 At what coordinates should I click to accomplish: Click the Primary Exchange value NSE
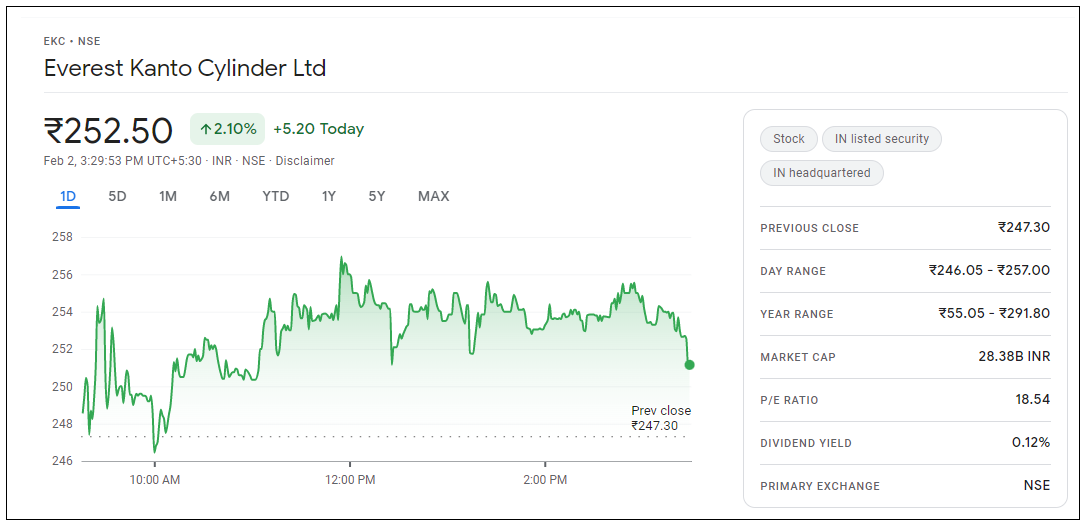click(x=1037, y=485)
